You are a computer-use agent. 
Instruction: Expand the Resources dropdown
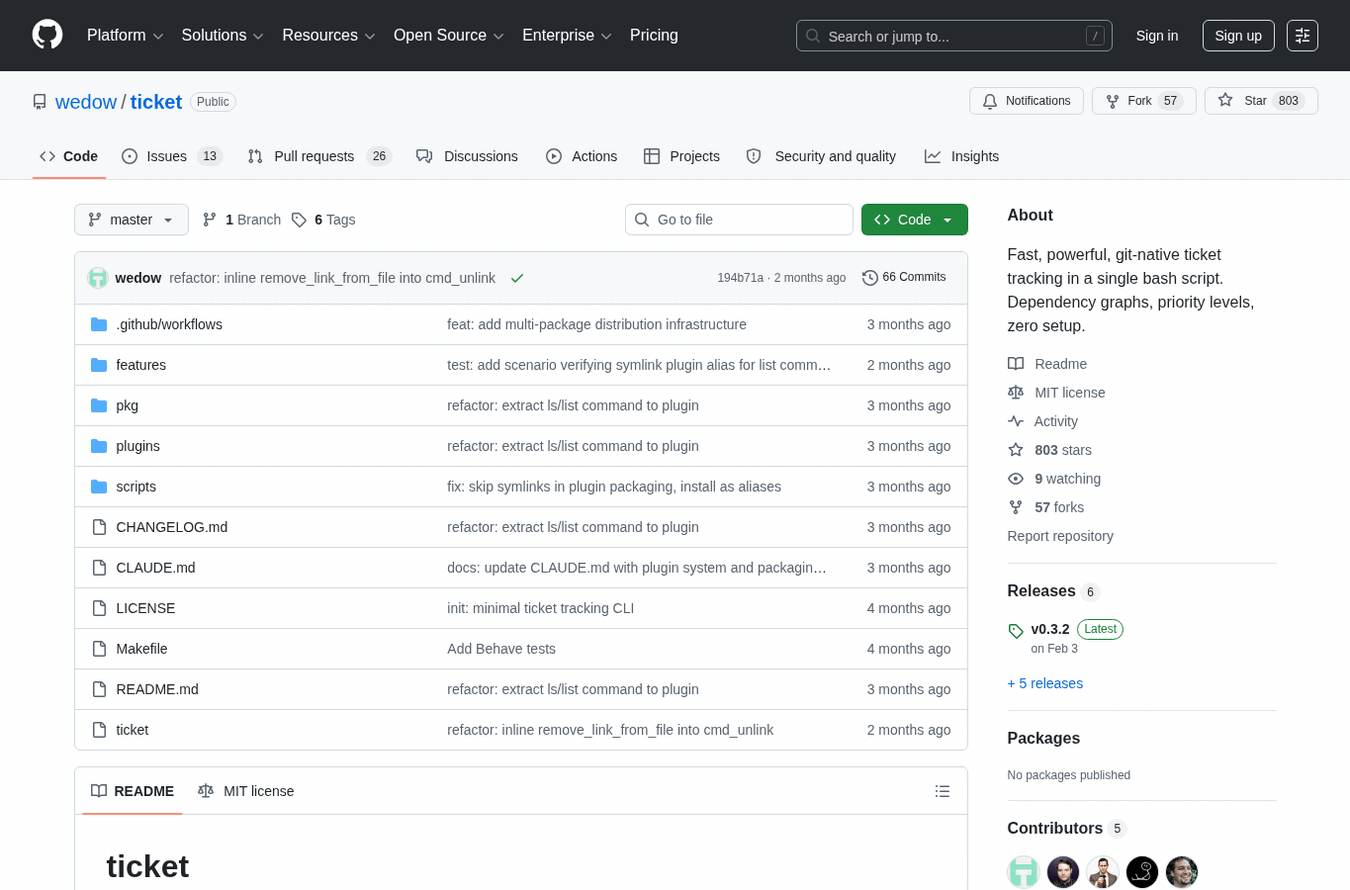(329, 35)
